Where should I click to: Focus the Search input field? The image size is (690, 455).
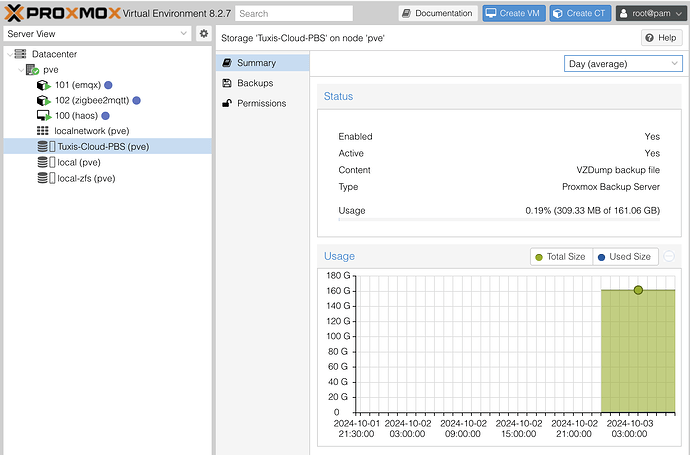pyautogui.click(x=294, y=13)
